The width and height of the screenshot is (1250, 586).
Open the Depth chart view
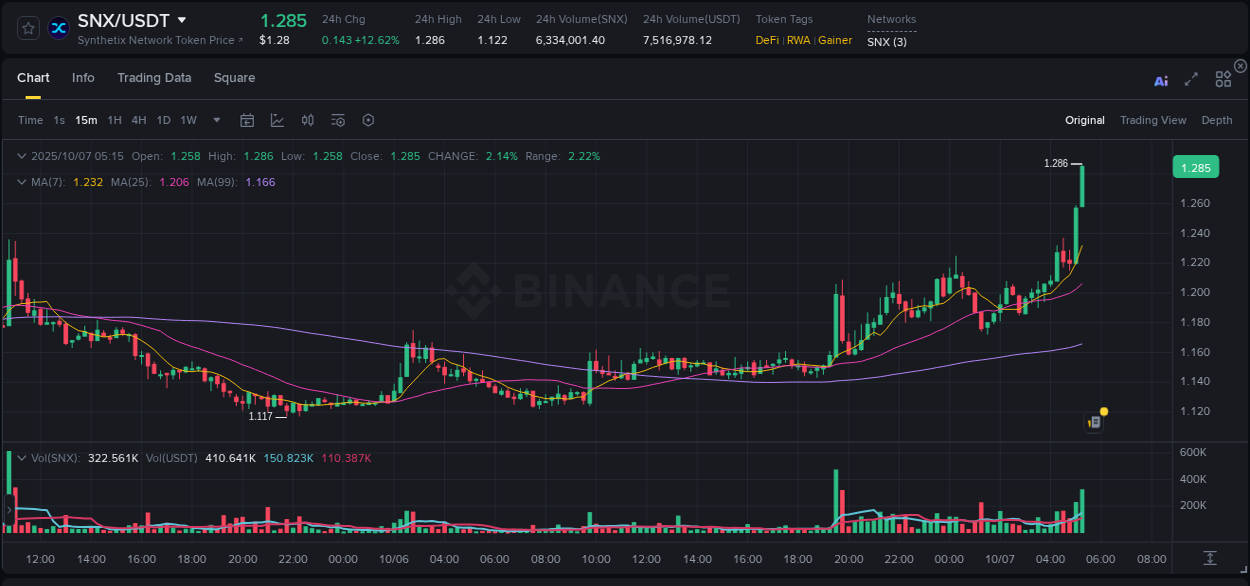(x=1216, y=120)
